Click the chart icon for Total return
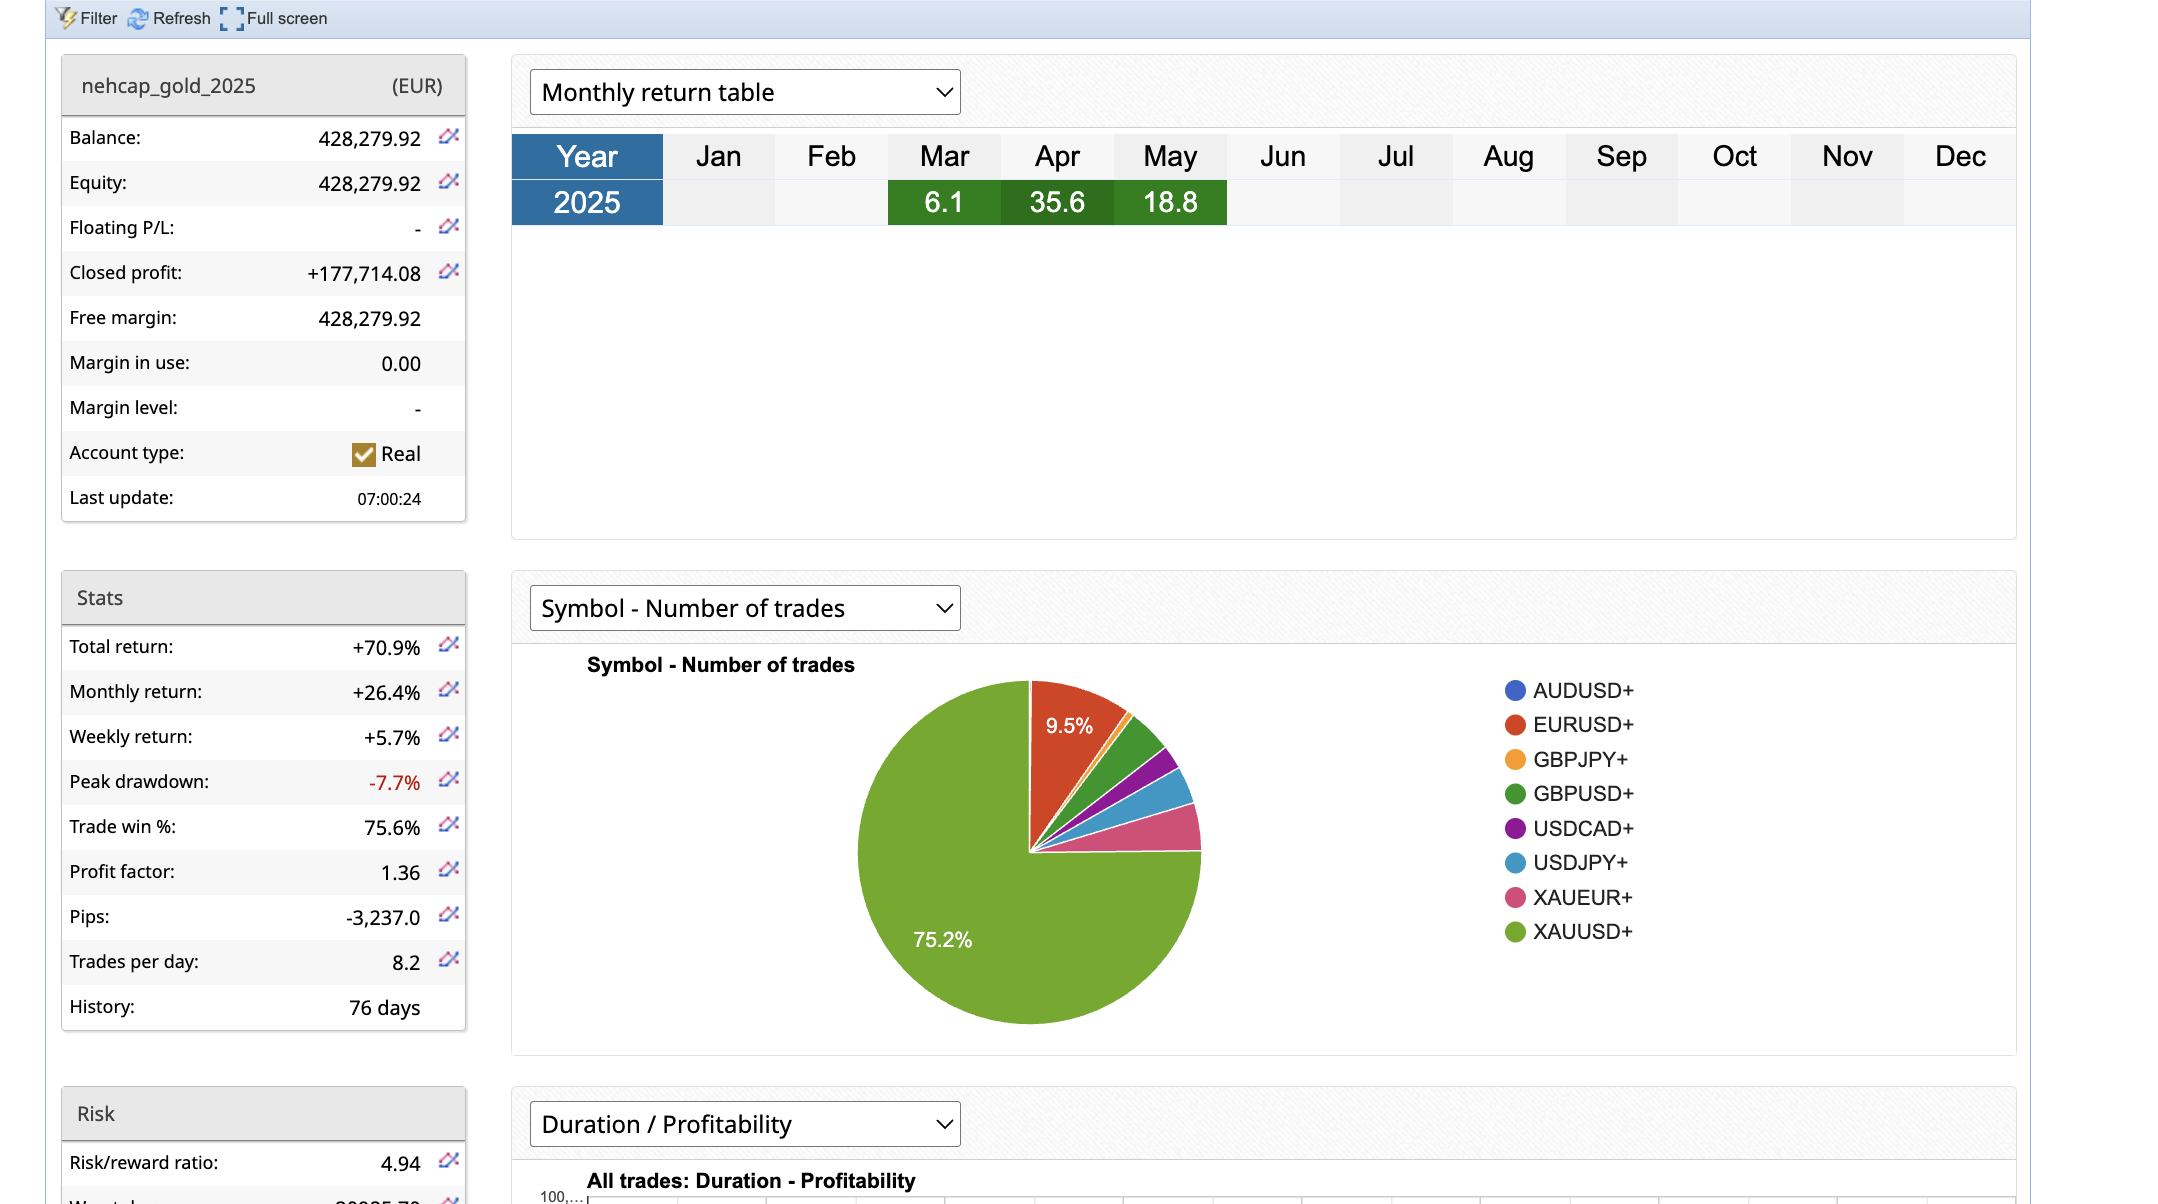The image size is (2158, 1204). pos(449,645)
